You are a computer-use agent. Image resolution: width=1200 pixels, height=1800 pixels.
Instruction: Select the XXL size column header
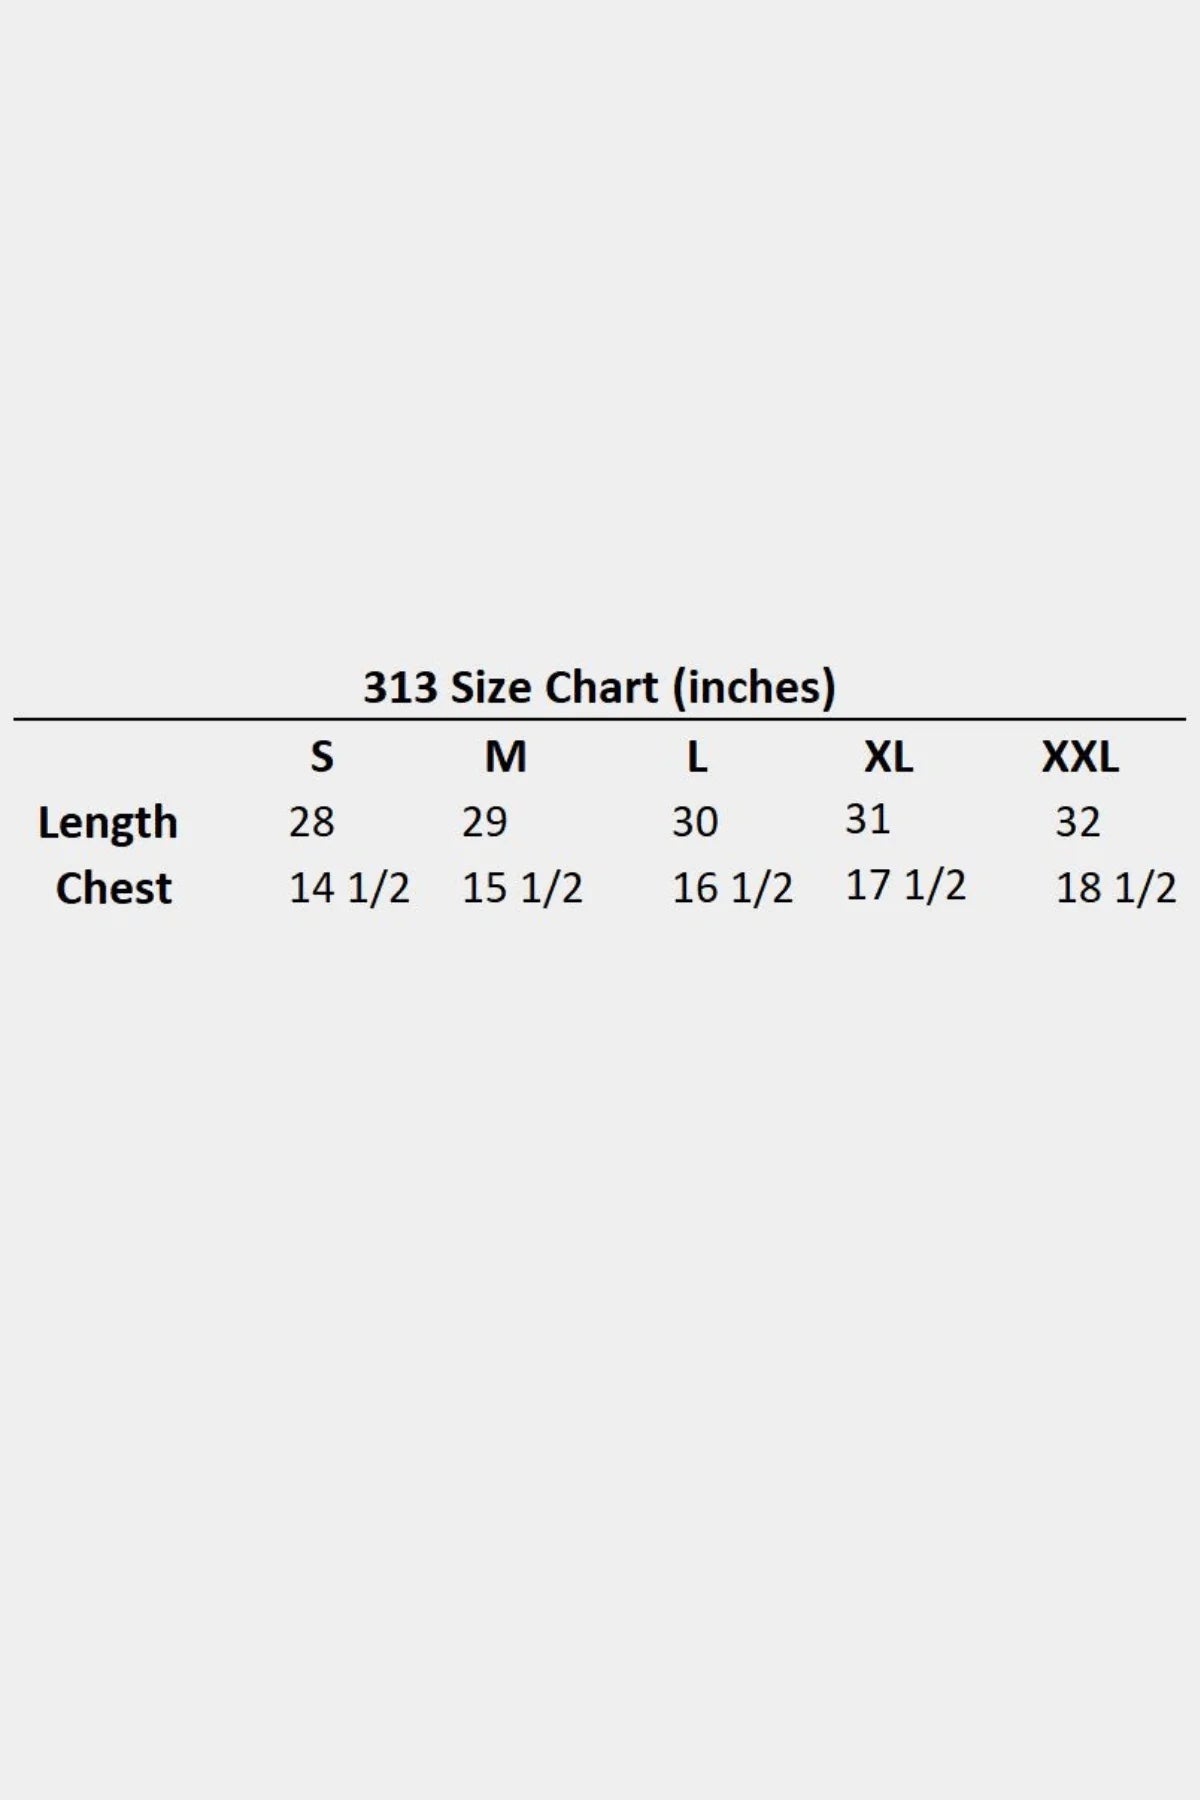point(1080,757)
